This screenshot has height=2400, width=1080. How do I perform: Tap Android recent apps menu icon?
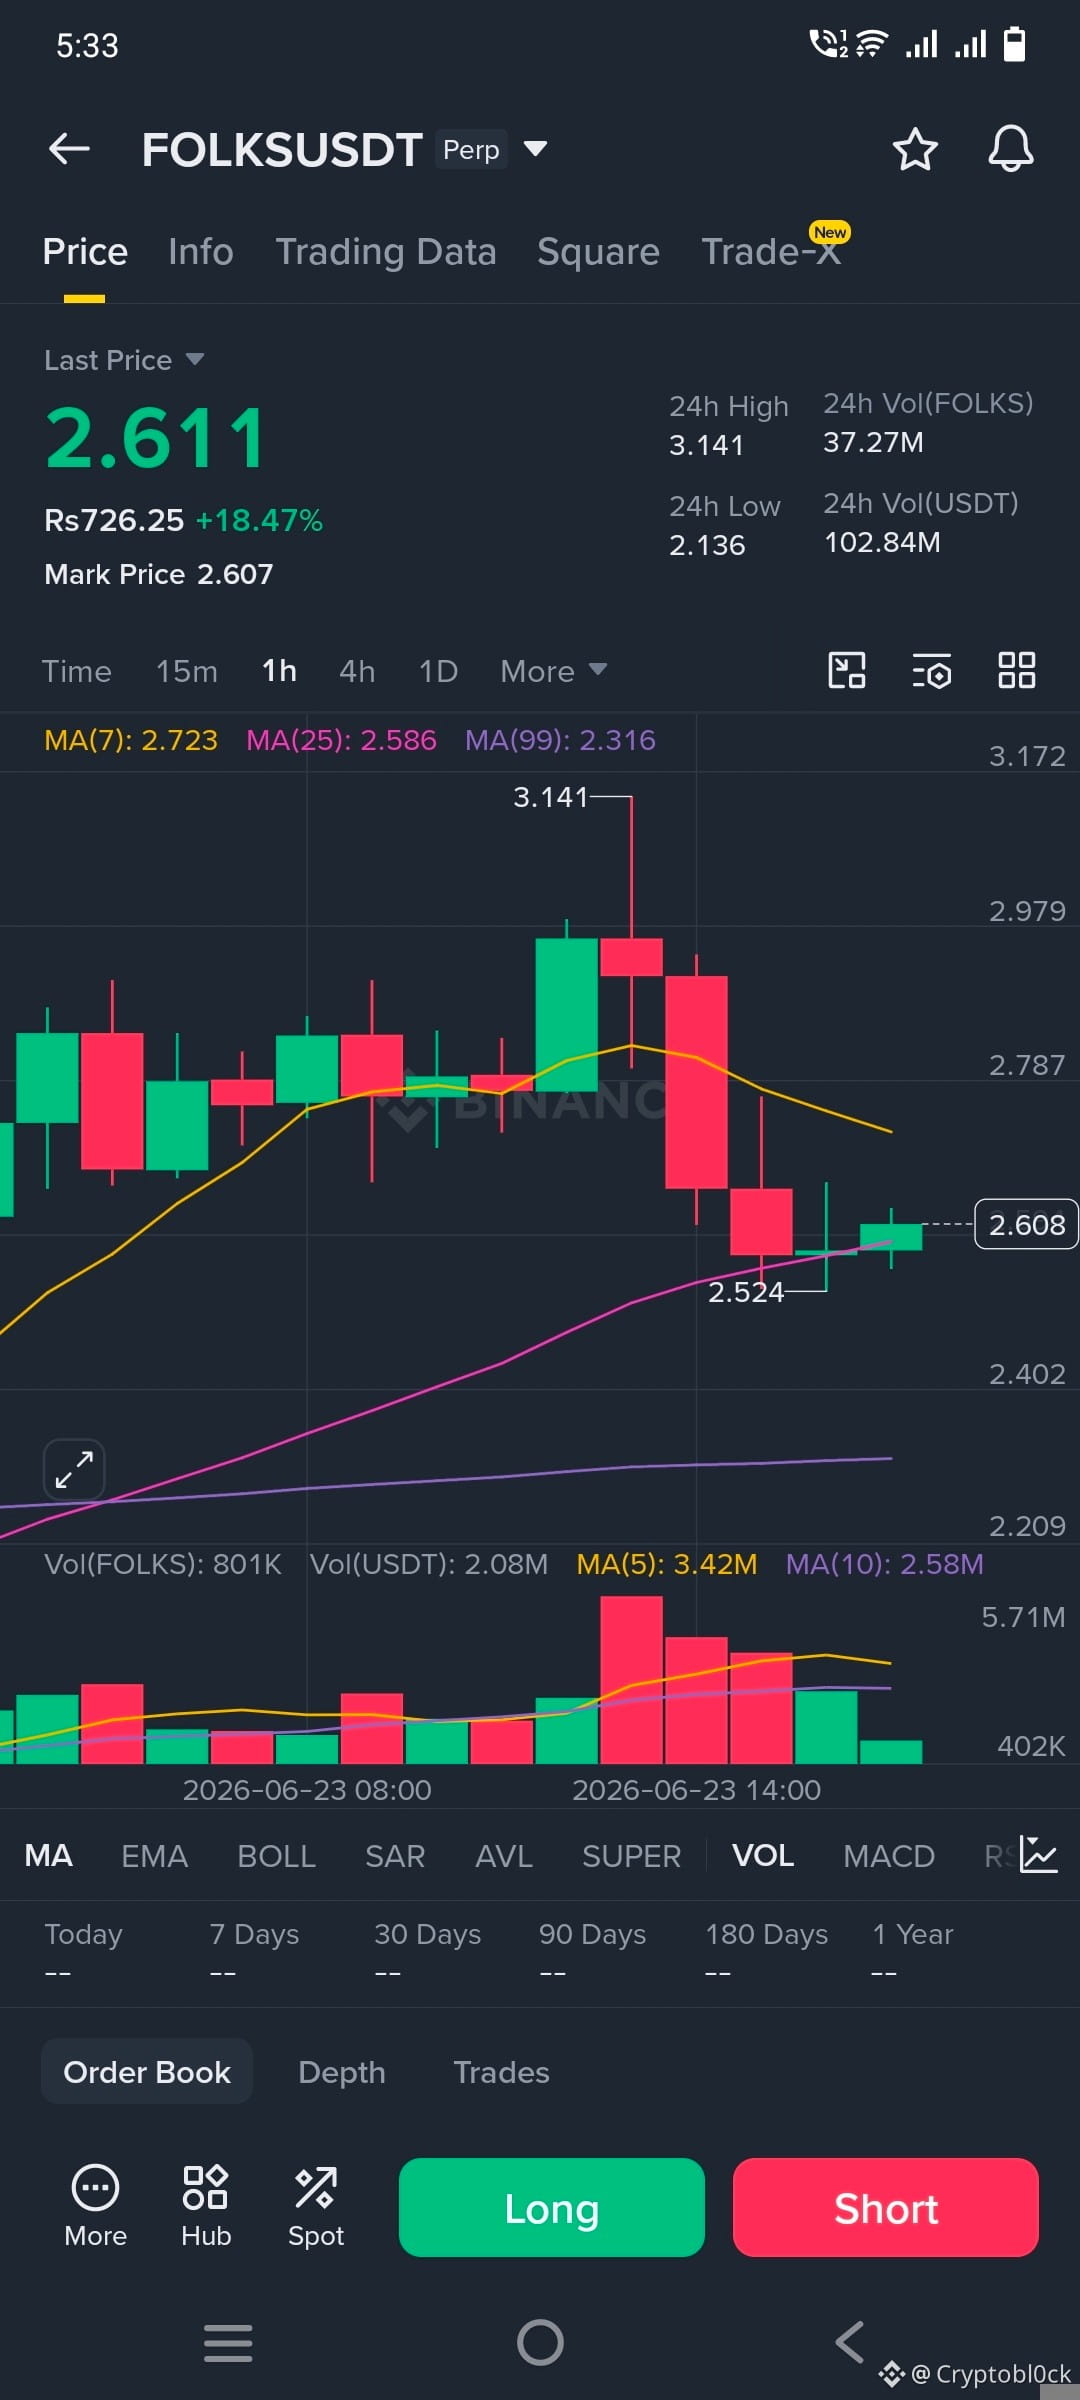(x=228, y=2343)
